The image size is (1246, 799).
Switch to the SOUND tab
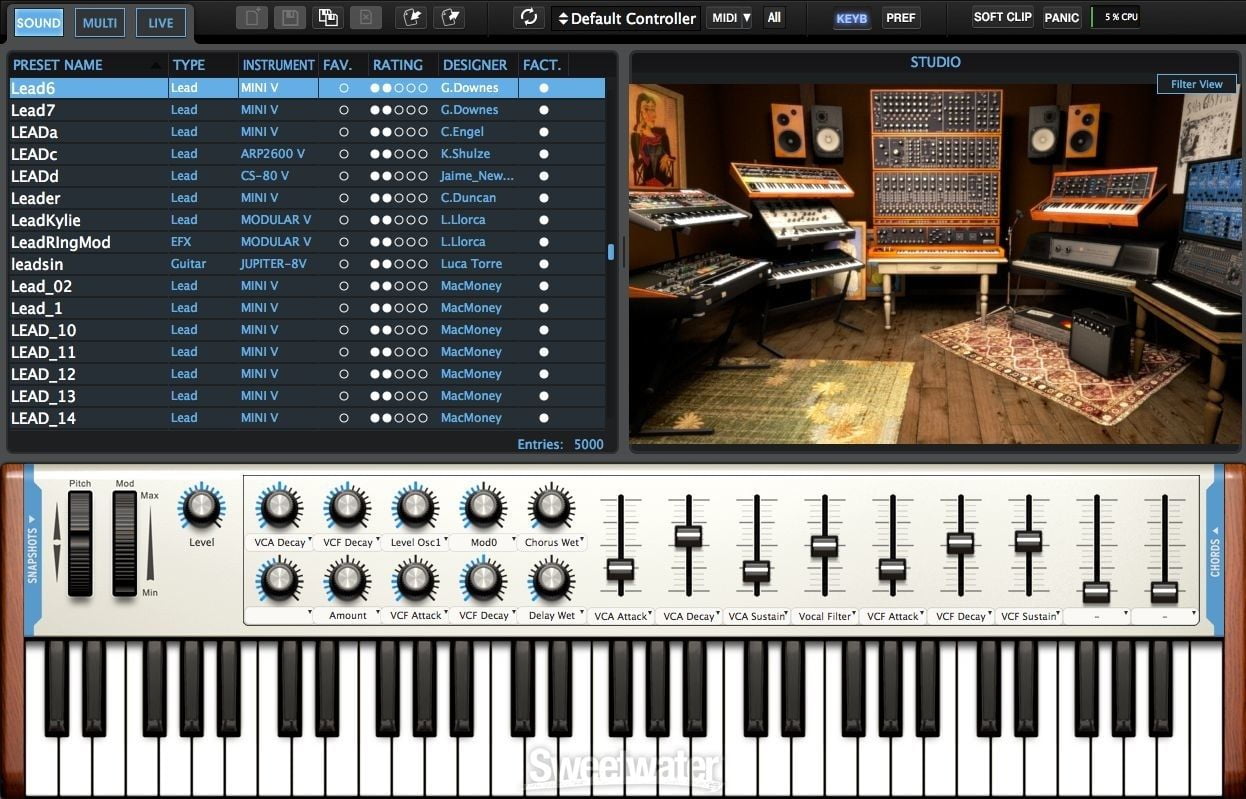click(39, 22)
